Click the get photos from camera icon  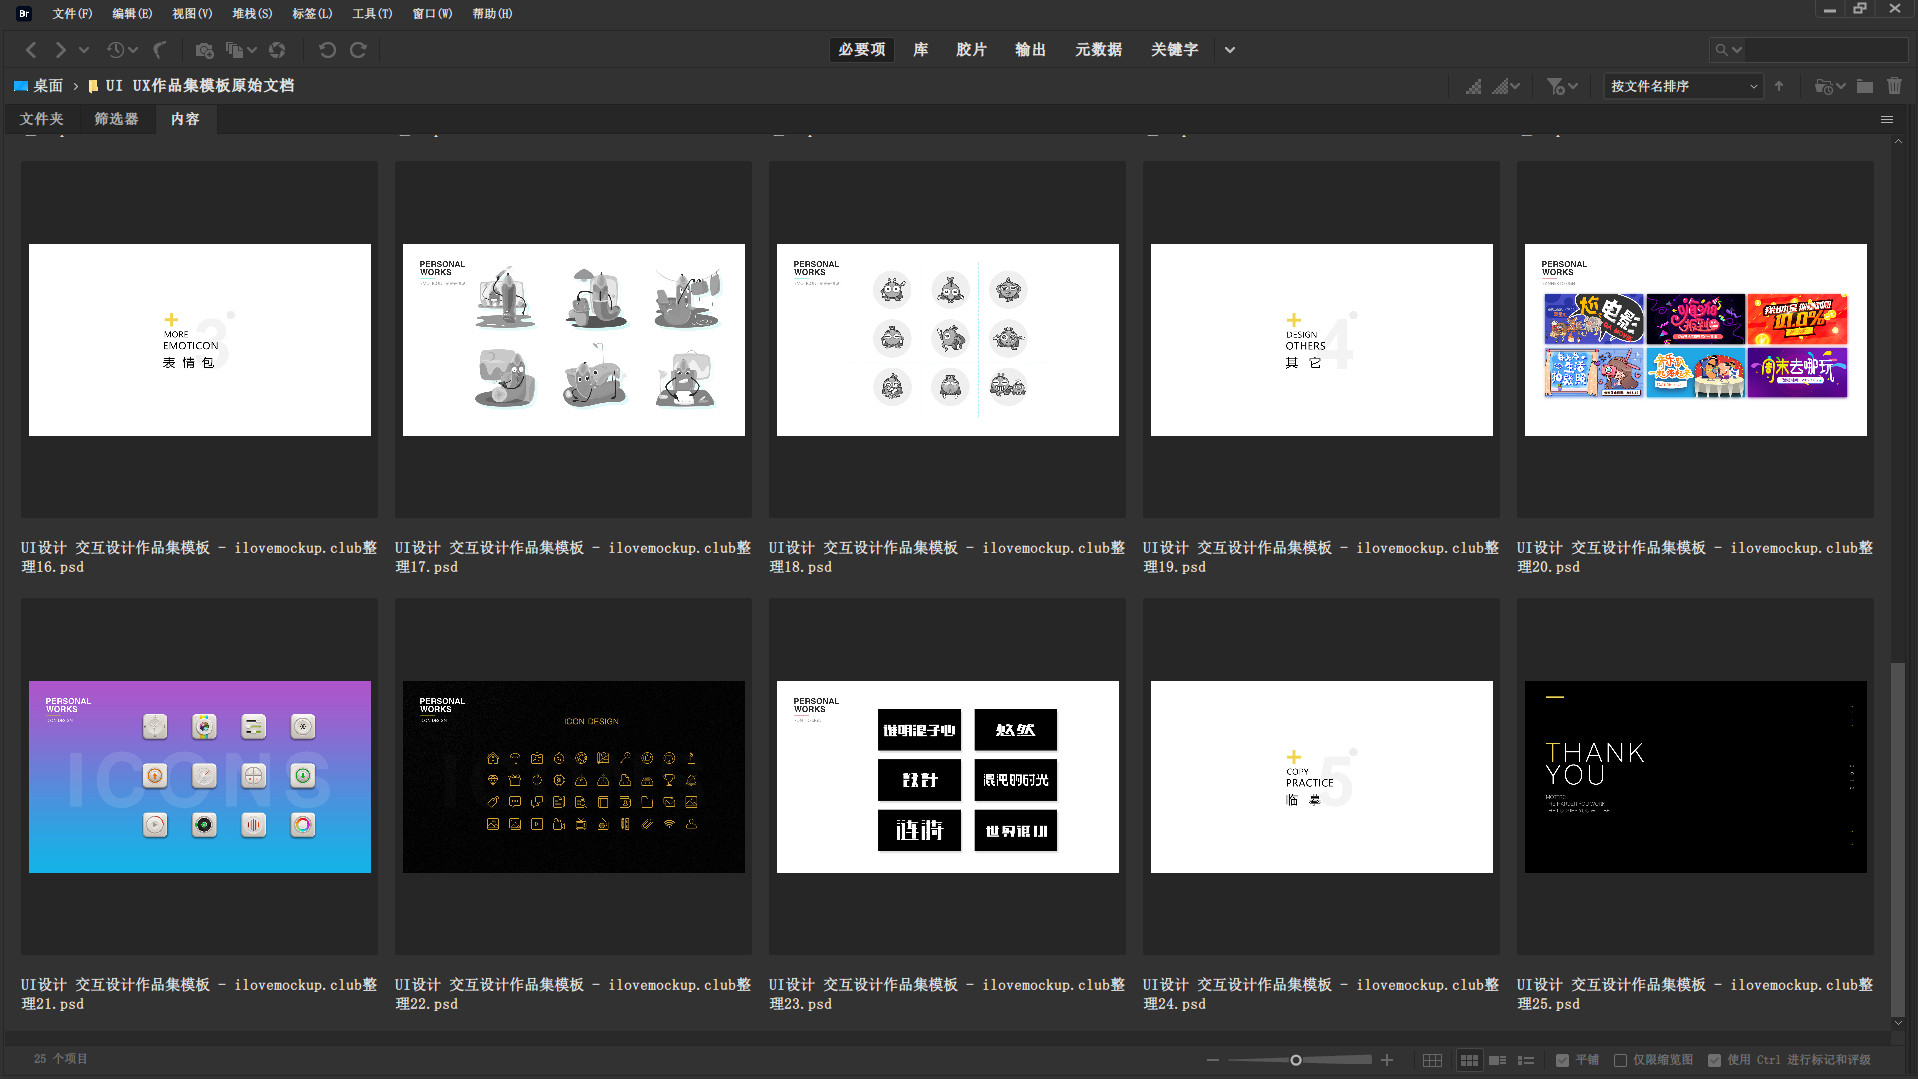tap(204, 50)
